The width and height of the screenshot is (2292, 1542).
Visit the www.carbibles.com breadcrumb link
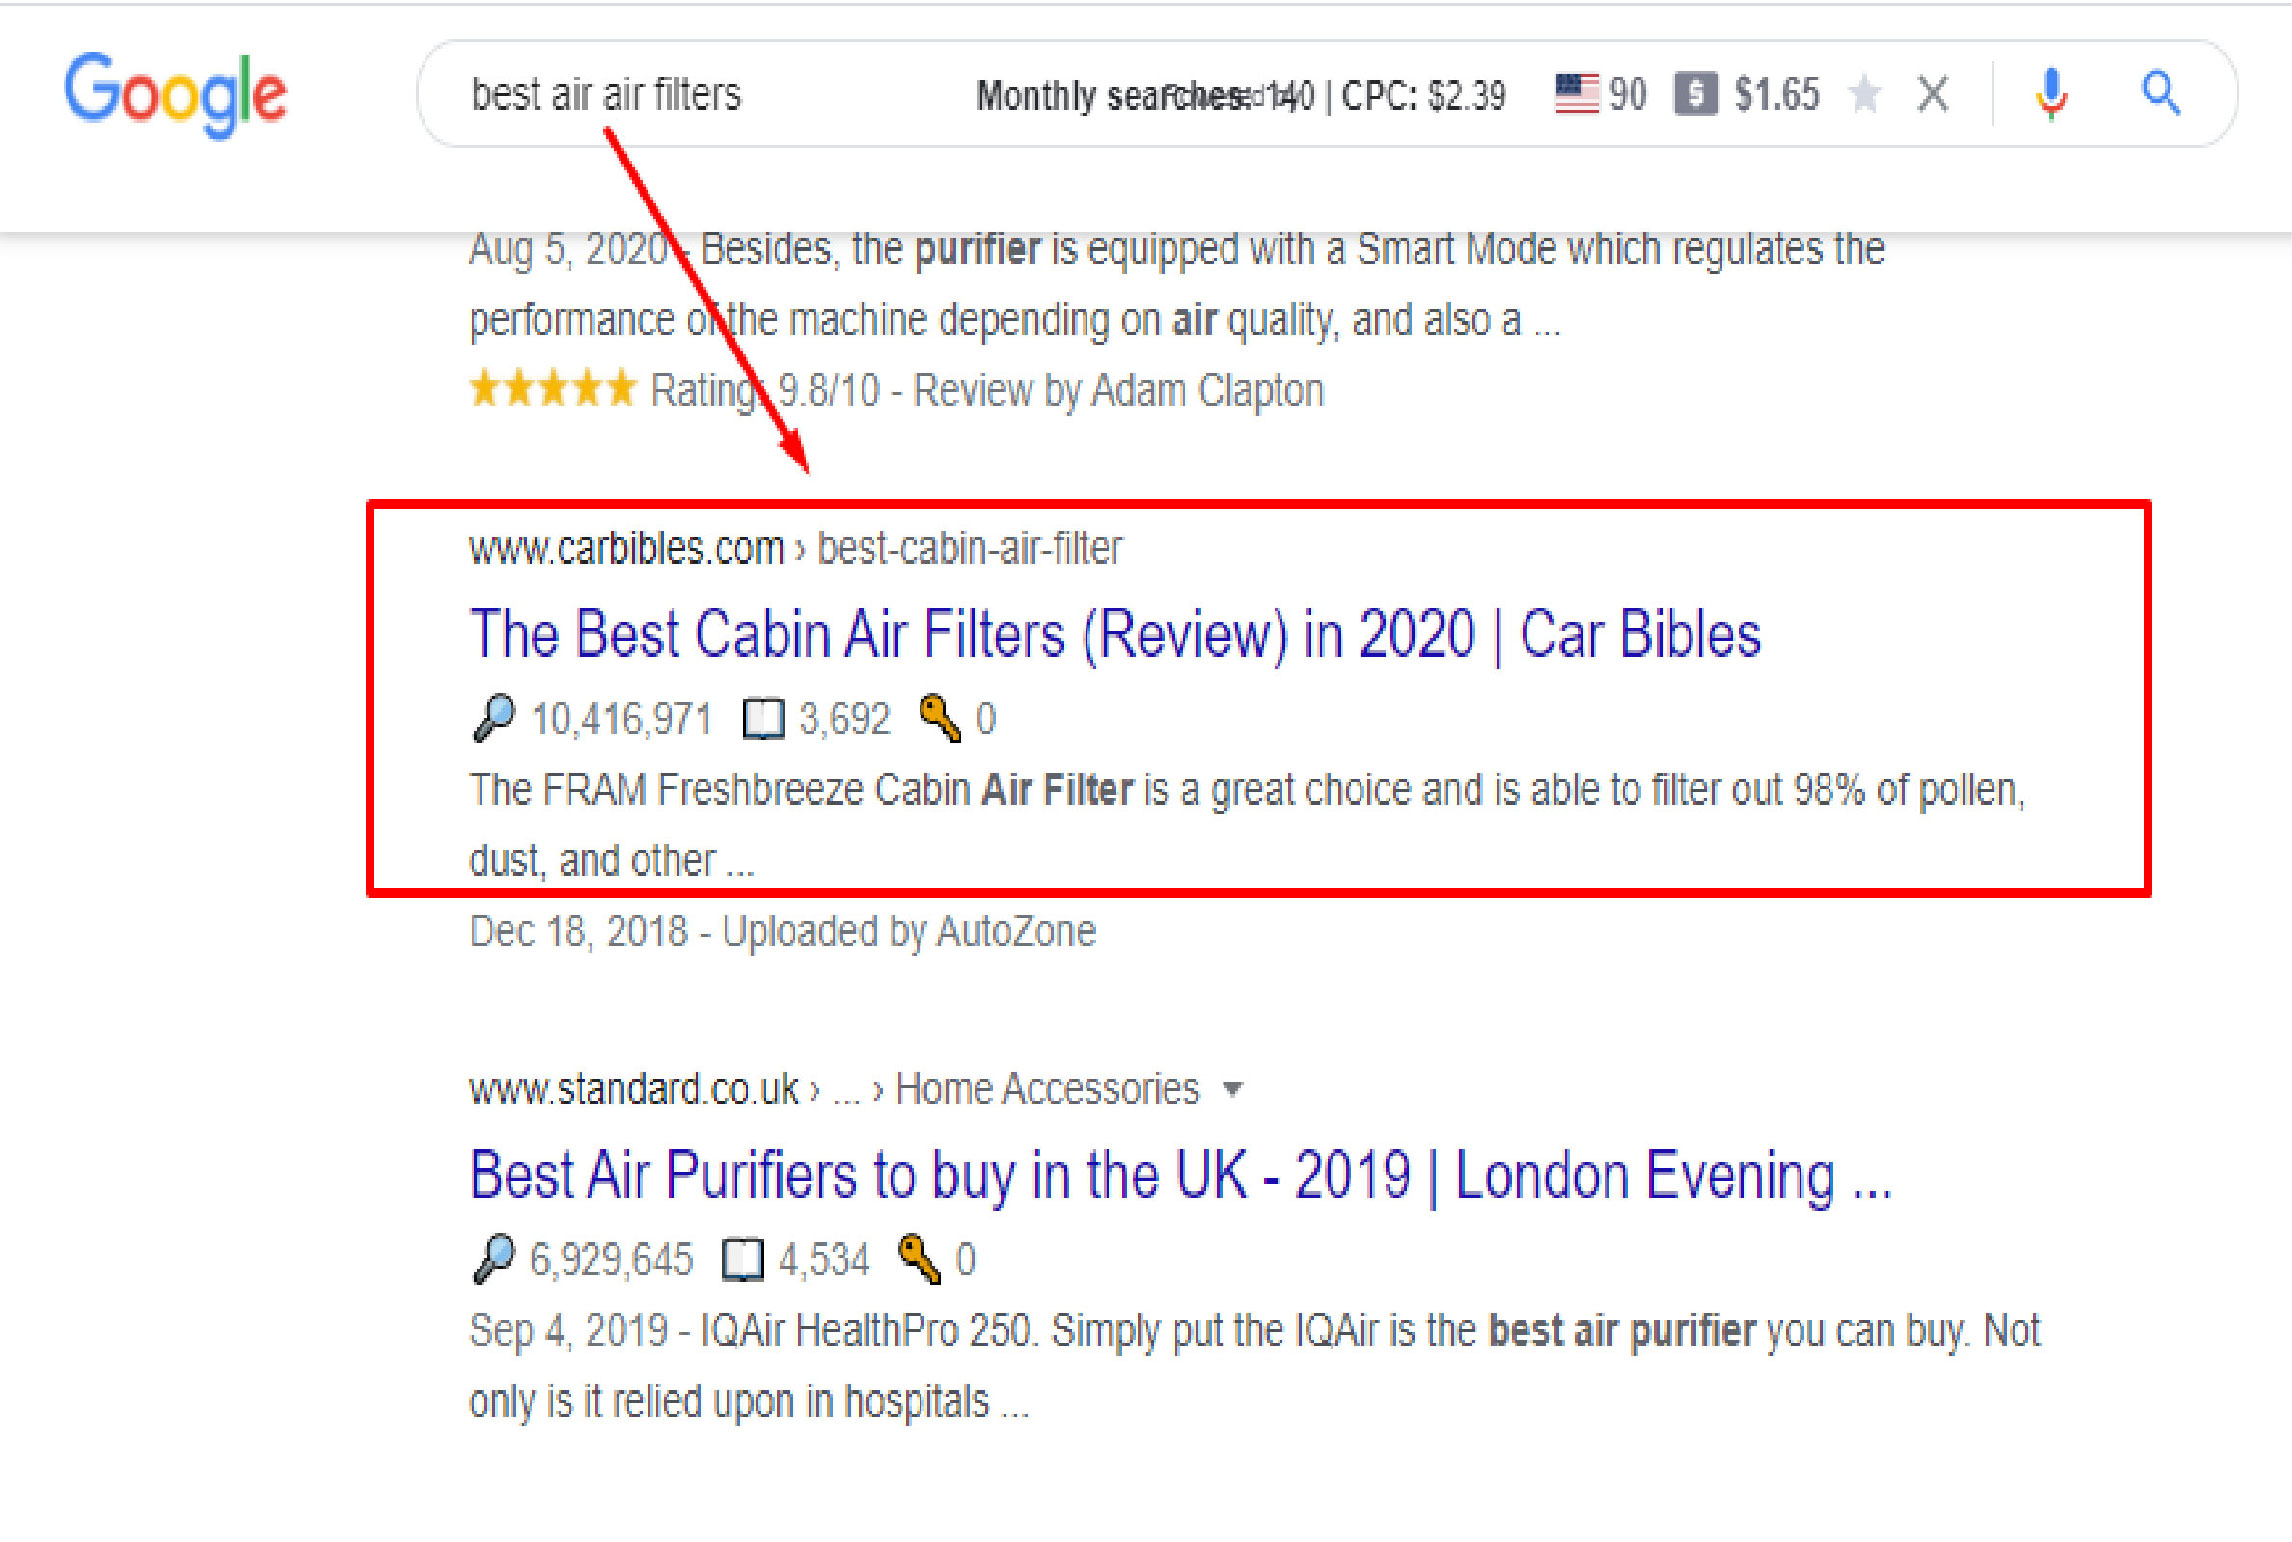point(626,546)
